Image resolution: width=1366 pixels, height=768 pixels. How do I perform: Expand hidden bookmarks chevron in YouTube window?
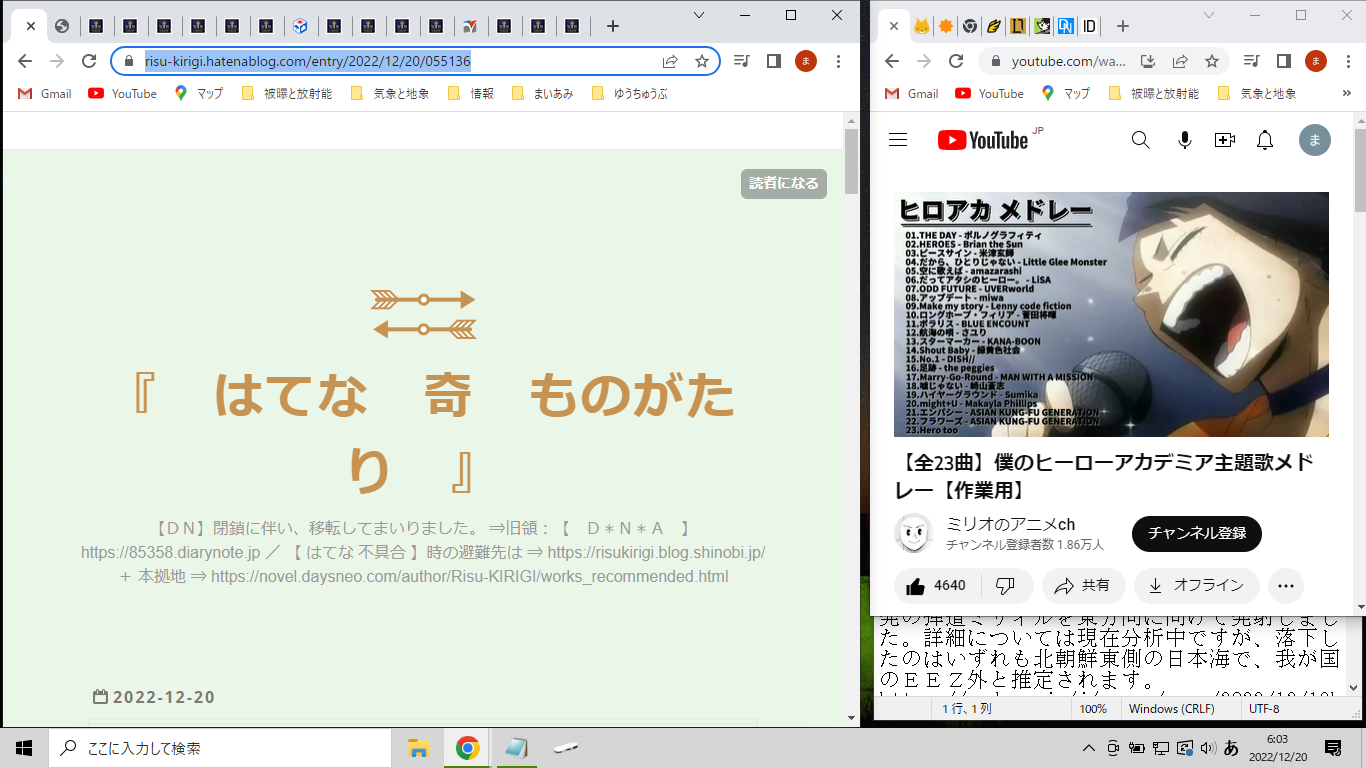click(1346, 93)
